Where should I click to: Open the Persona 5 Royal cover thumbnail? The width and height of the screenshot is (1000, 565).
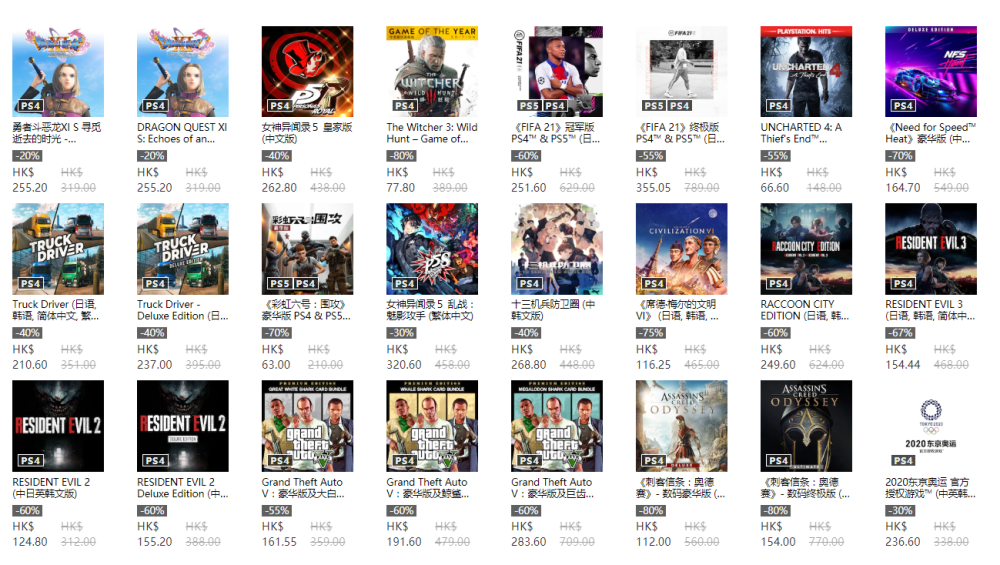coord(307,71)
